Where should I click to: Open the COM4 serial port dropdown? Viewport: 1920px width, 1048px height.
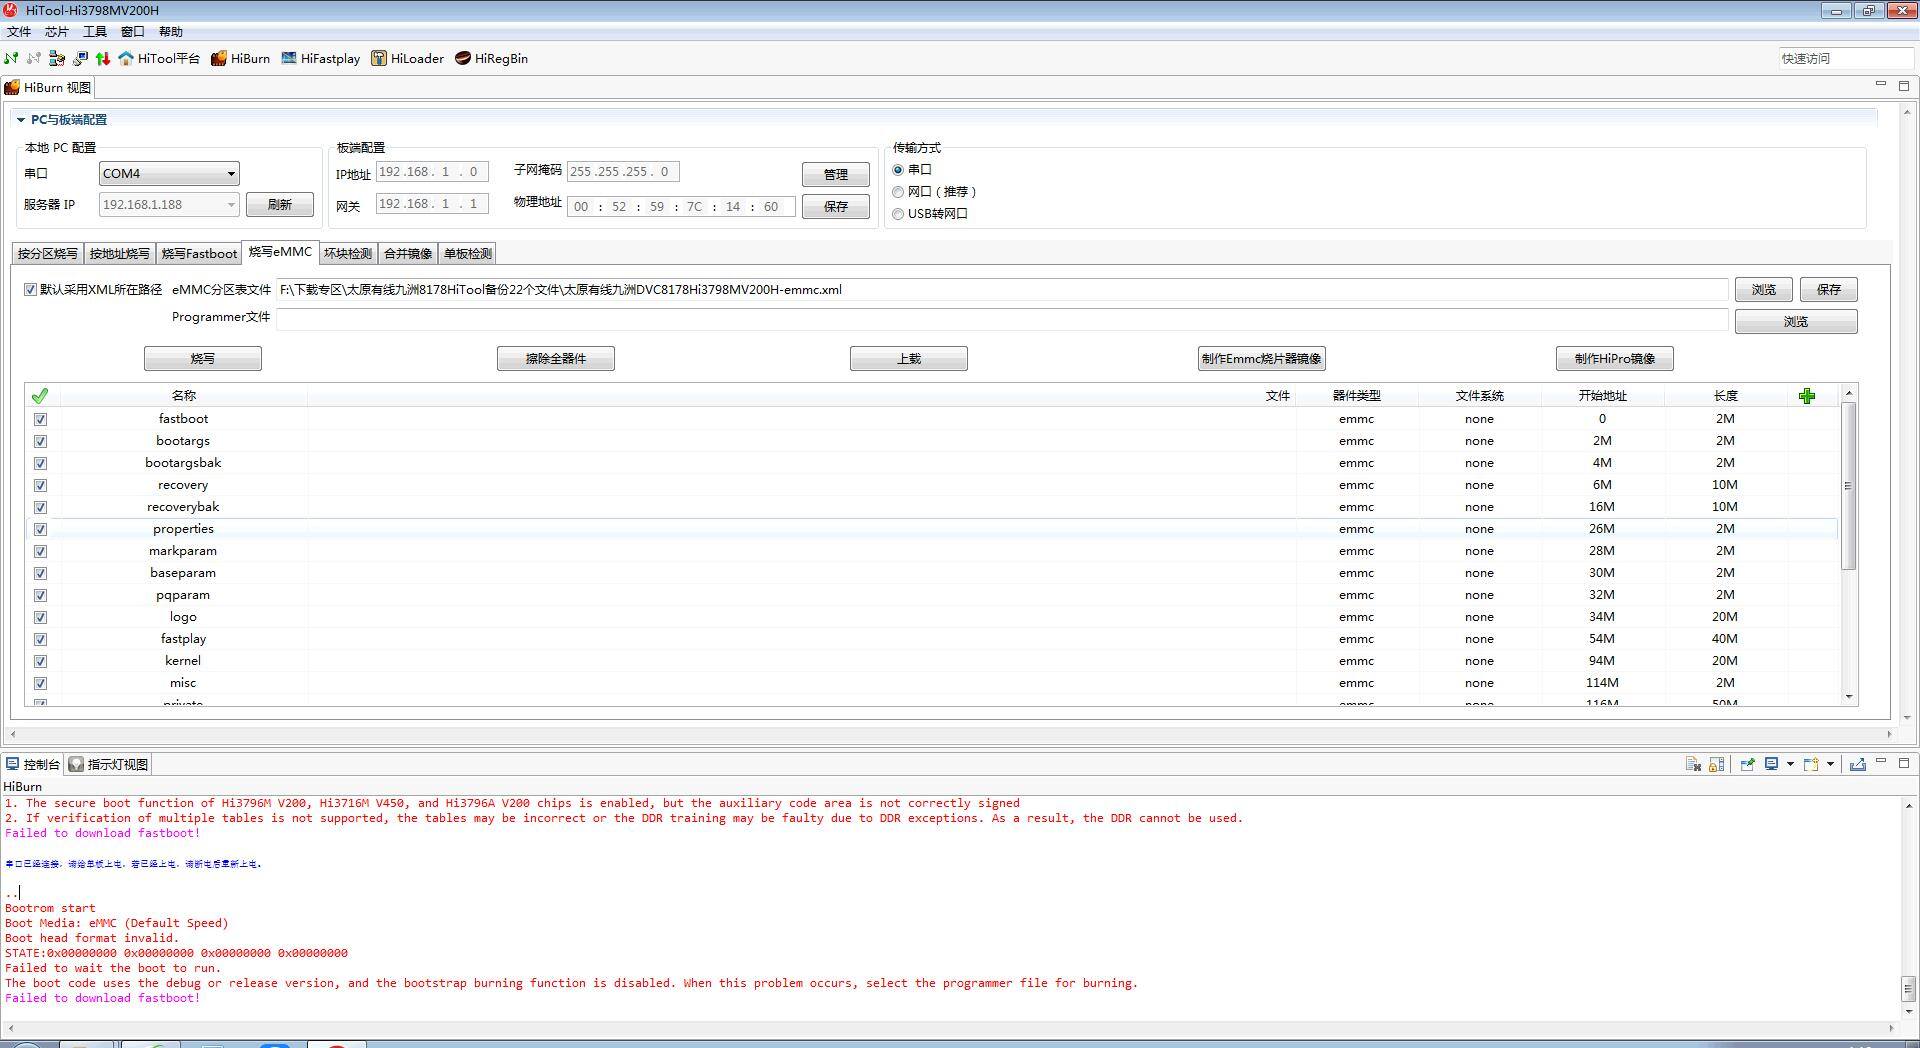231,174
